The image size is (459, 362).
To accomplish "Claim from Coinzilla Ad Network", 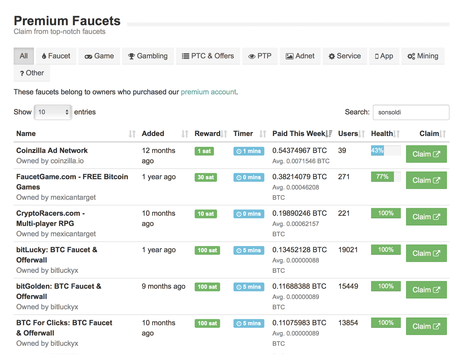I will tap(426, 154).
